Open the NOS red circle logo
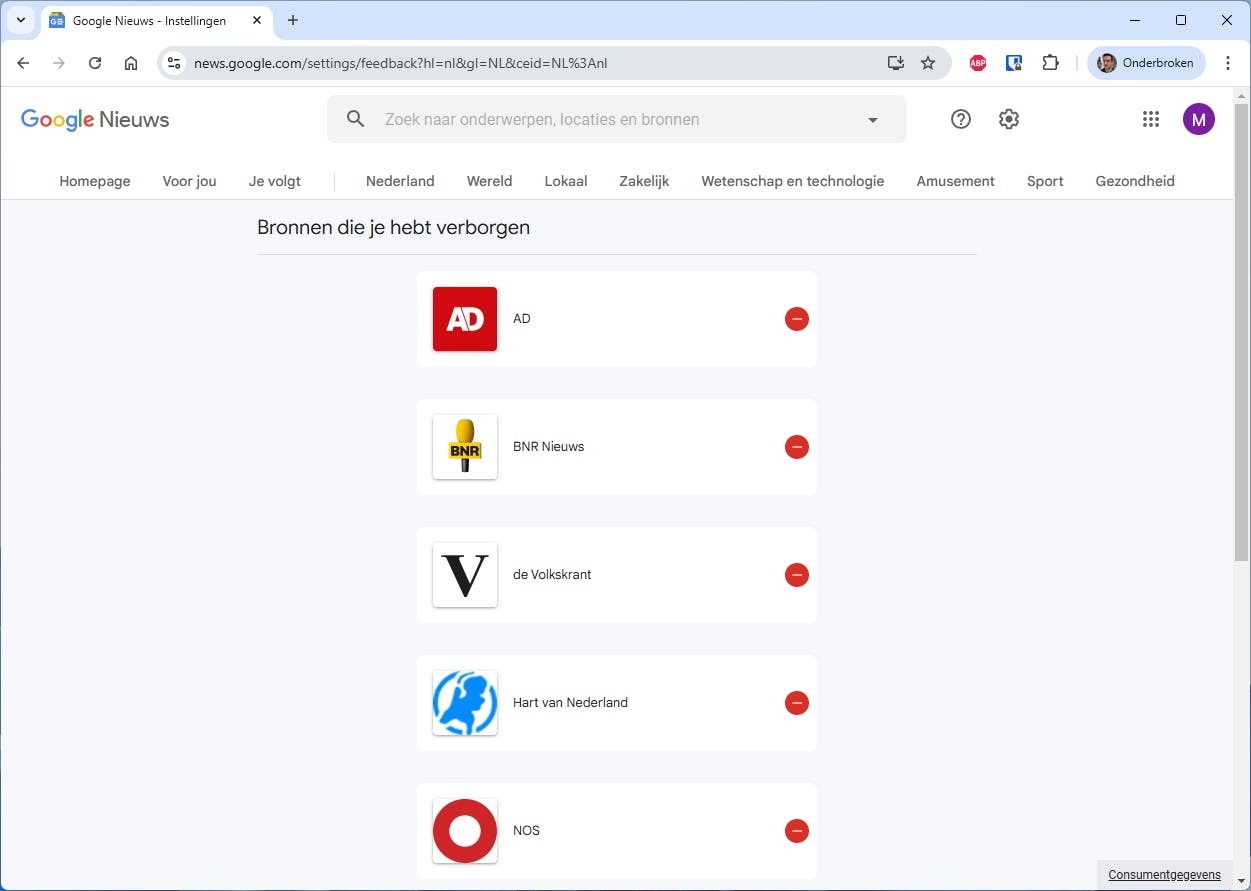The height and width of the screenshot is (891, 1251). (465, 831)
